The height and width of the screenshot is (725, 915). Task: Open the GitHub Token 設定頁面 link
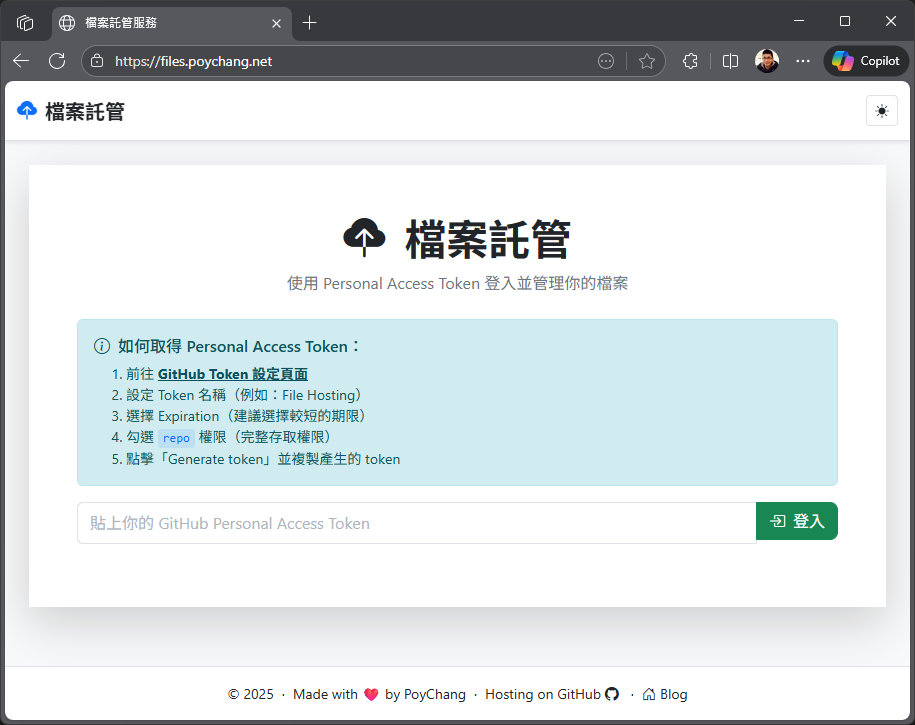point(232,374)
